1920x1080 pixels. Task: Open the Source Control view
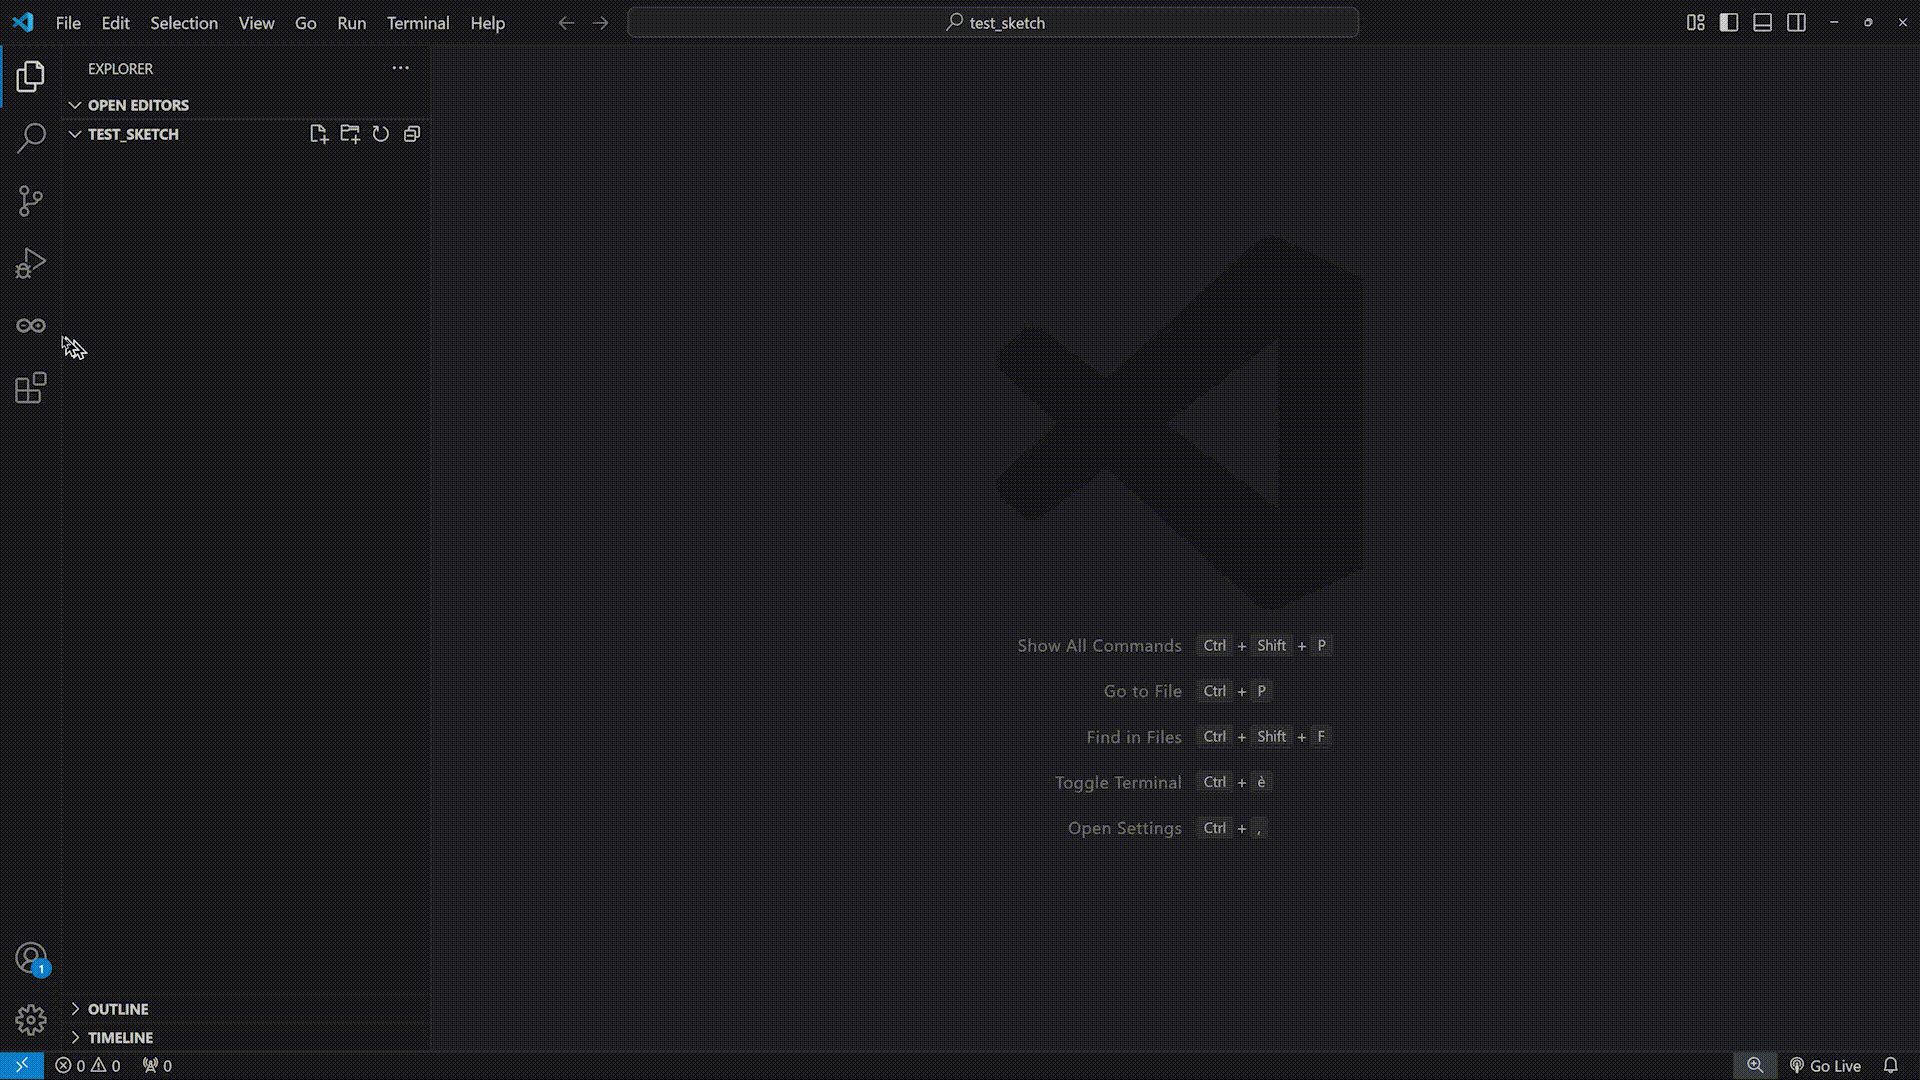coord(30,201)
